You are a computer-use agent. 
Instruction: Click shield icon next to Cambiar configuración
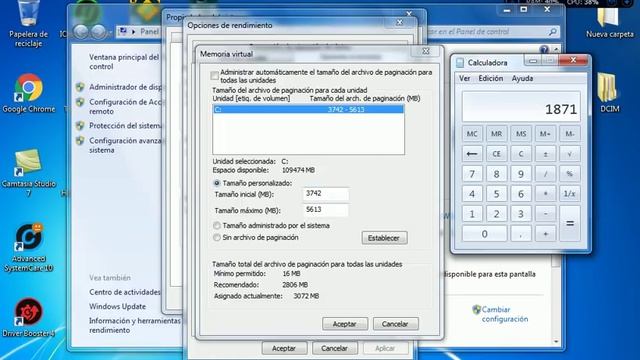(x=476, y=310)
